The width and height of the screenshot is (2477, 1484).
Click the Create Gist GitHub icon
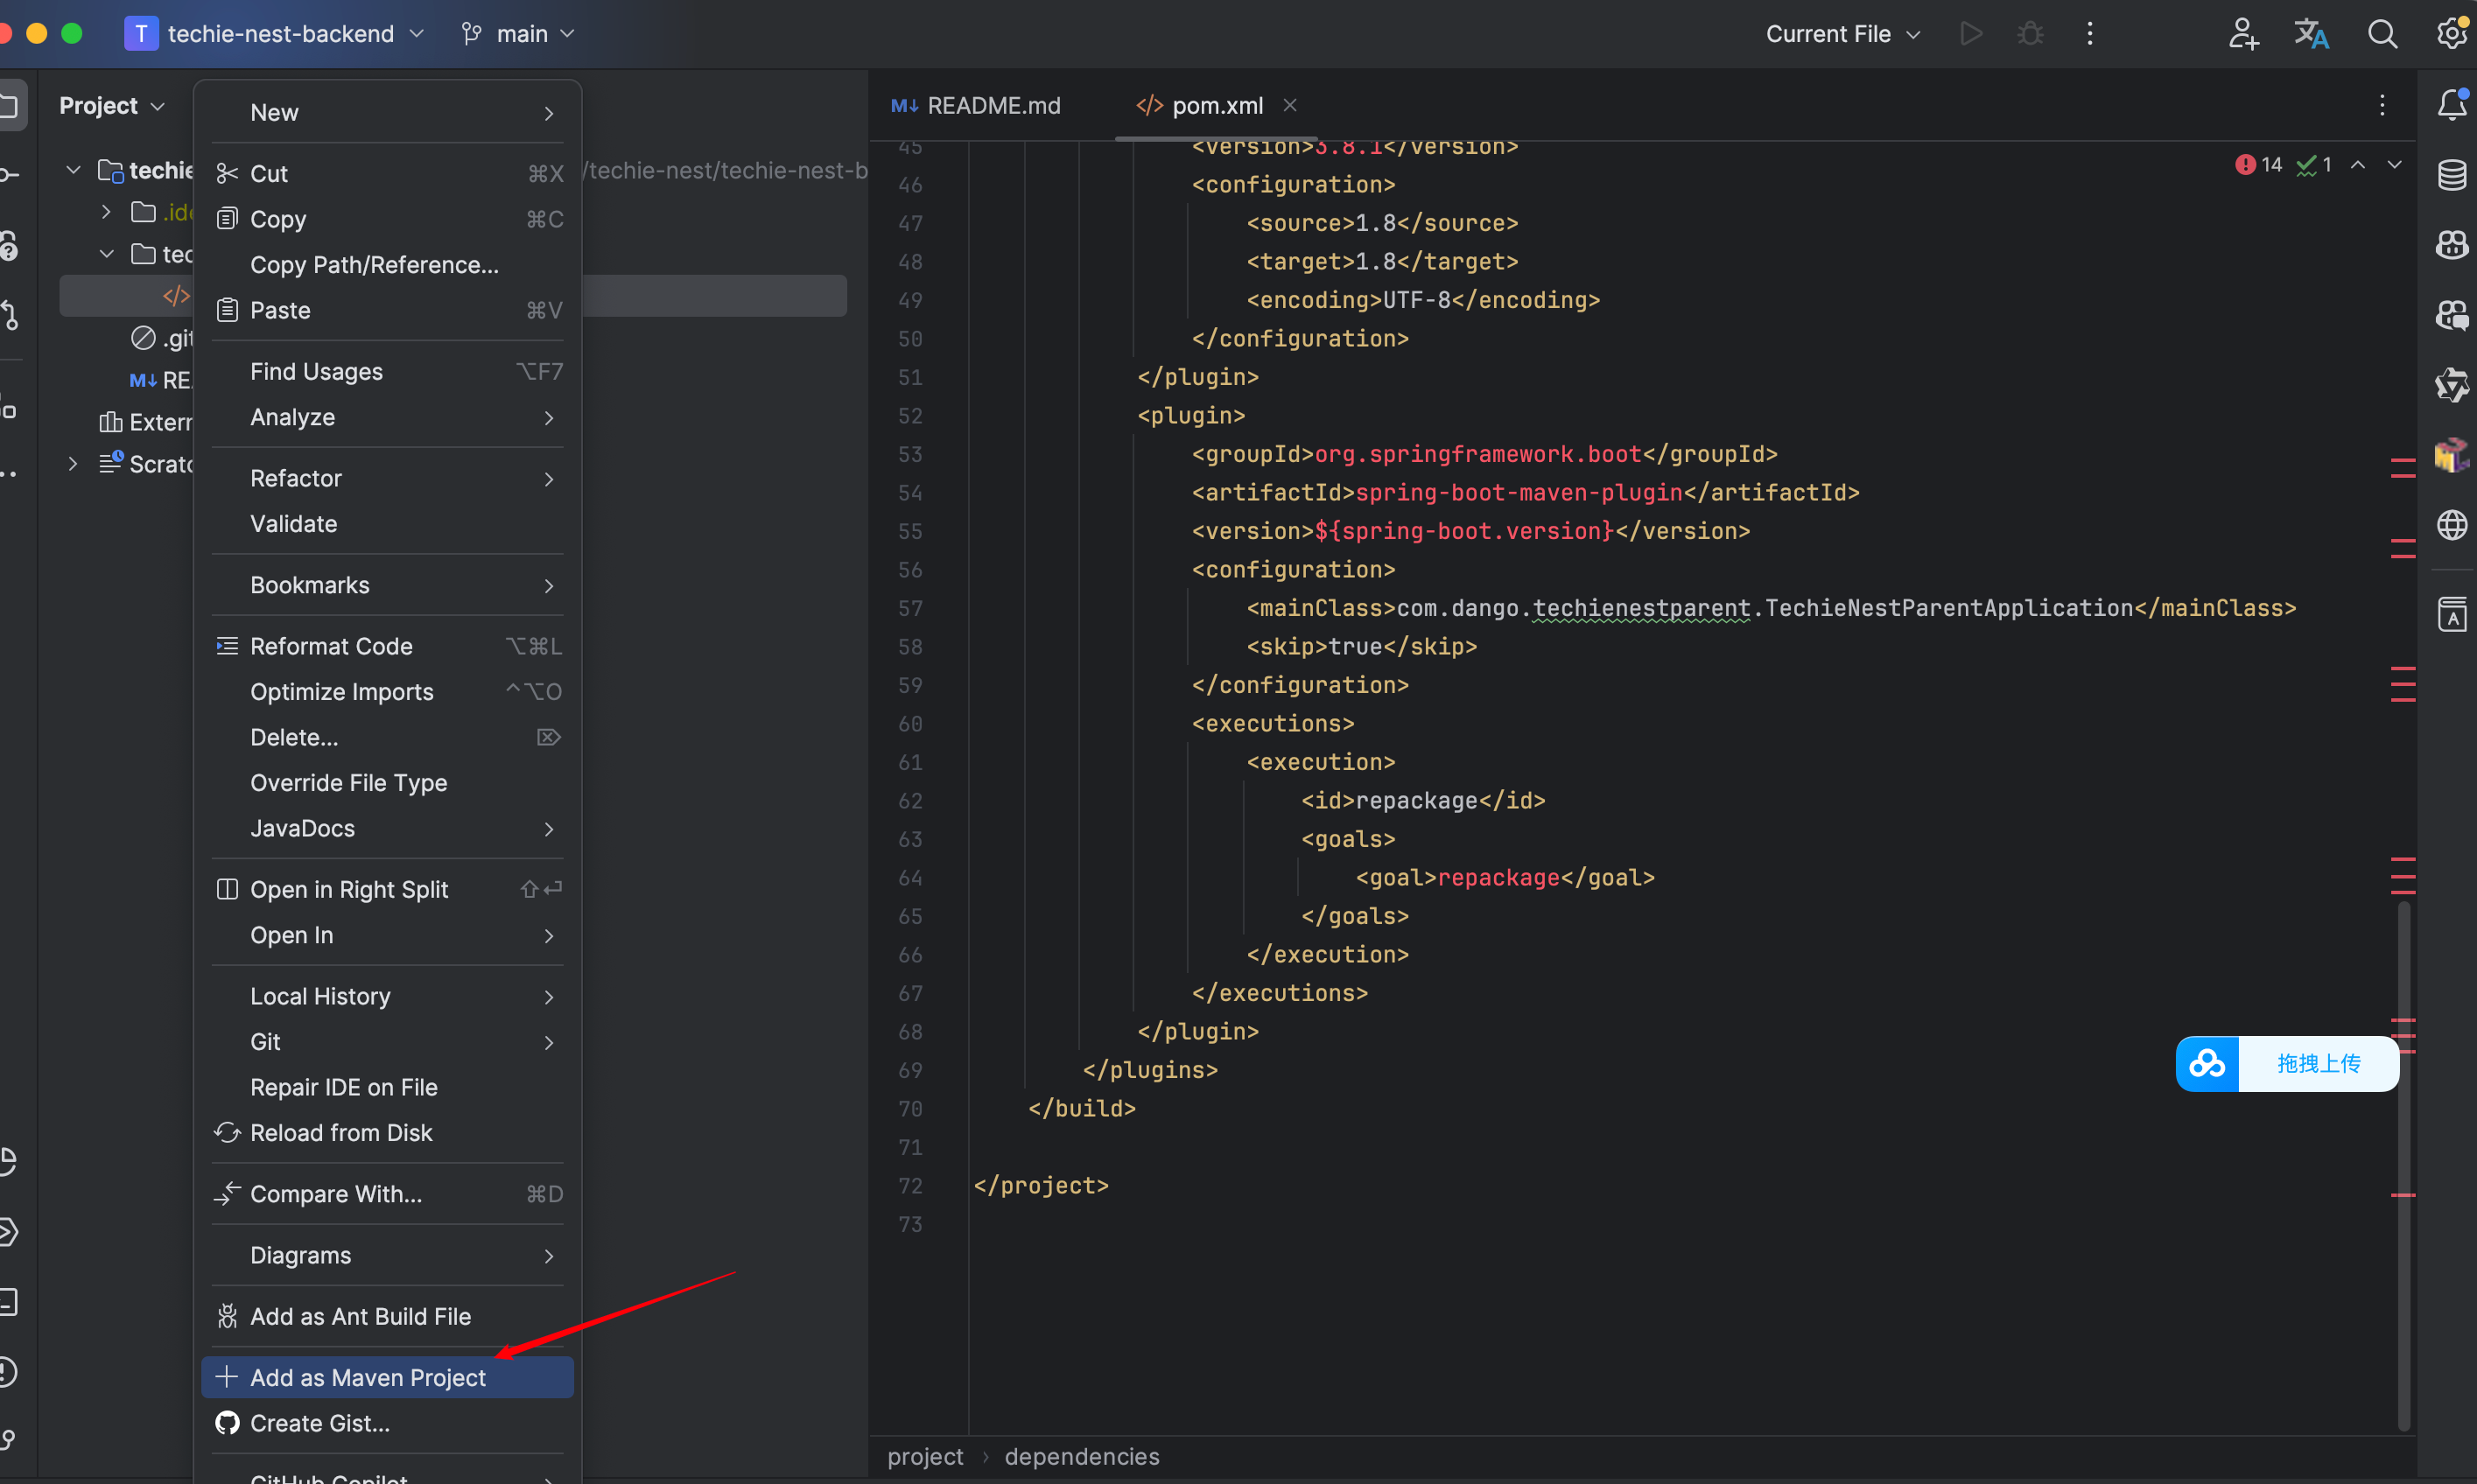227,1422
